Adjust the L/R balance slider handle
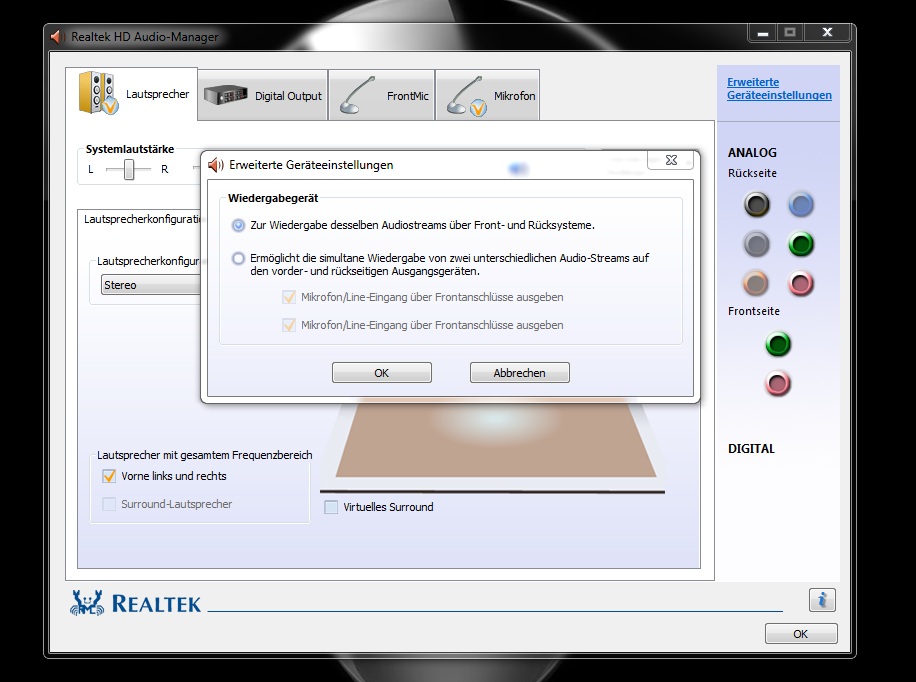This screenshot has height=682, width=916. 129,169
